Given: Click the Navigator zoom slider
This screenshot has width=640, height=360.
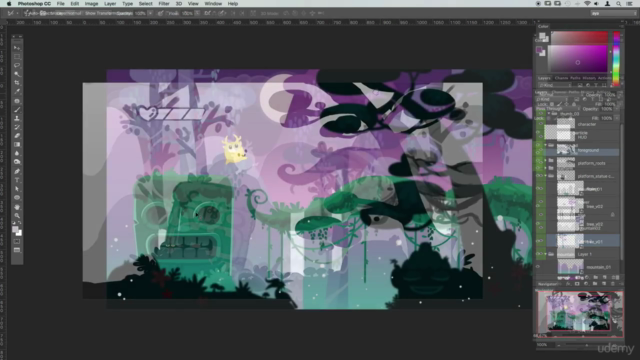Looking at the screenshot, I should 588,345.
